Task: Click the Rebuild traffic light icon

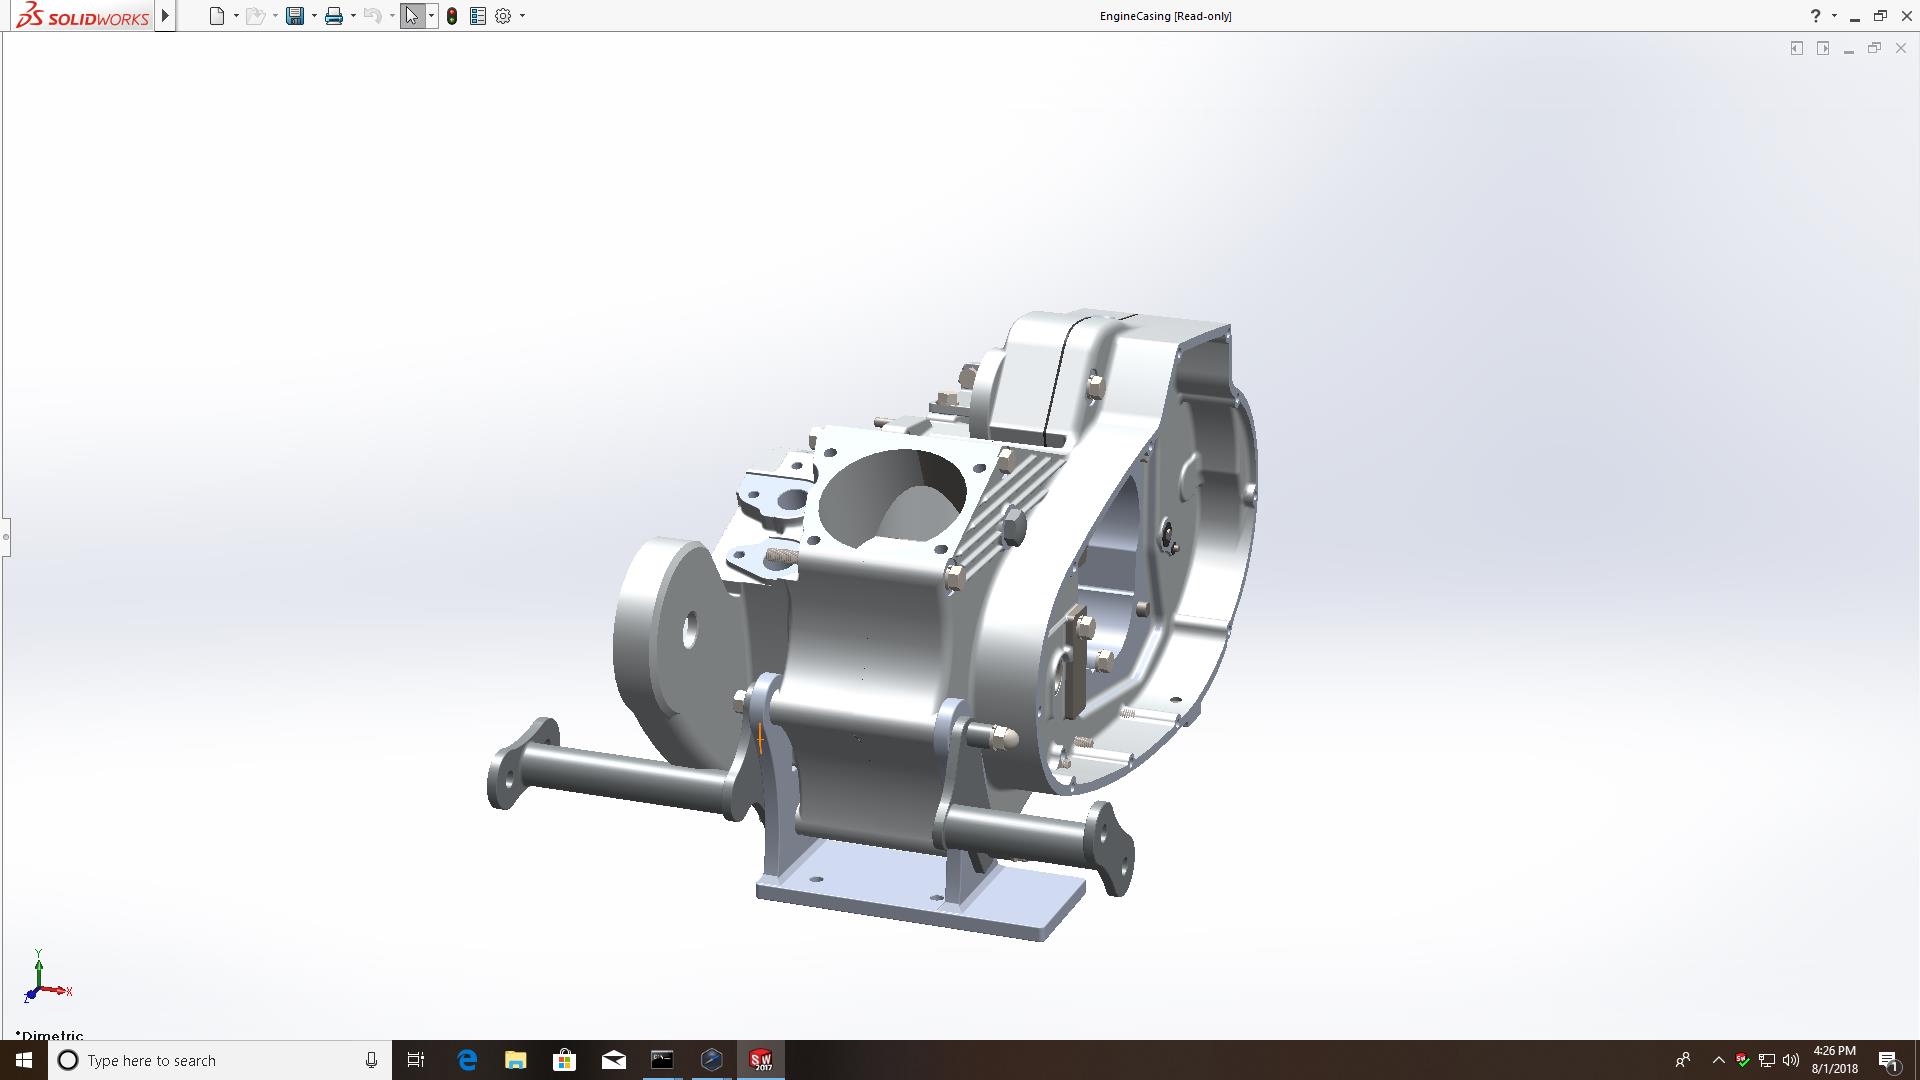Action: (x=452, y=16)
